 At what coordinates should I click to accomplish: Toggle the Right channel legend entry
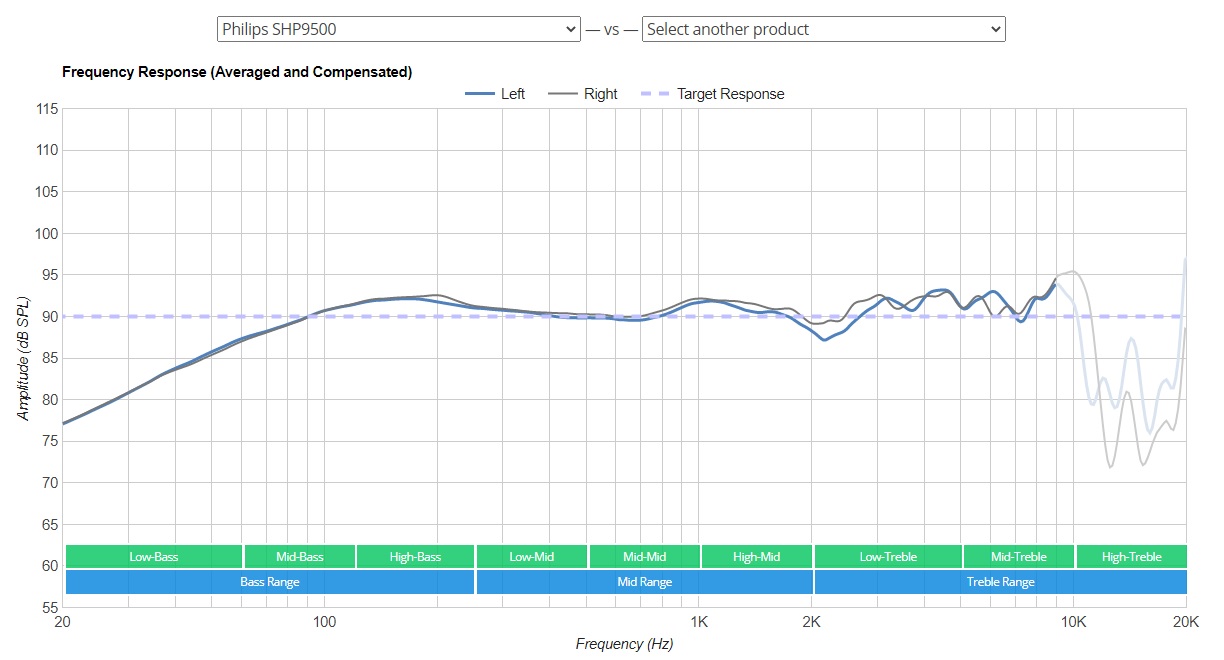pos(584,94)
